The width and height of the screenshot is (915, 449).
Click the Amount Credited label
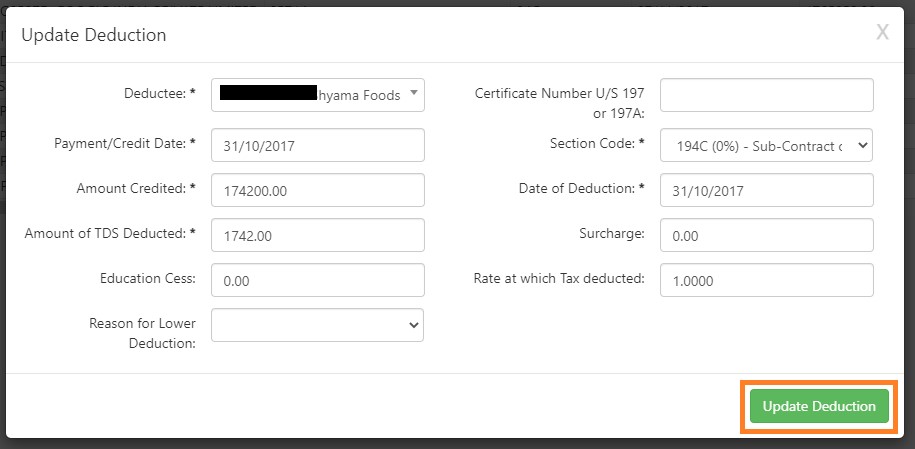136,189
